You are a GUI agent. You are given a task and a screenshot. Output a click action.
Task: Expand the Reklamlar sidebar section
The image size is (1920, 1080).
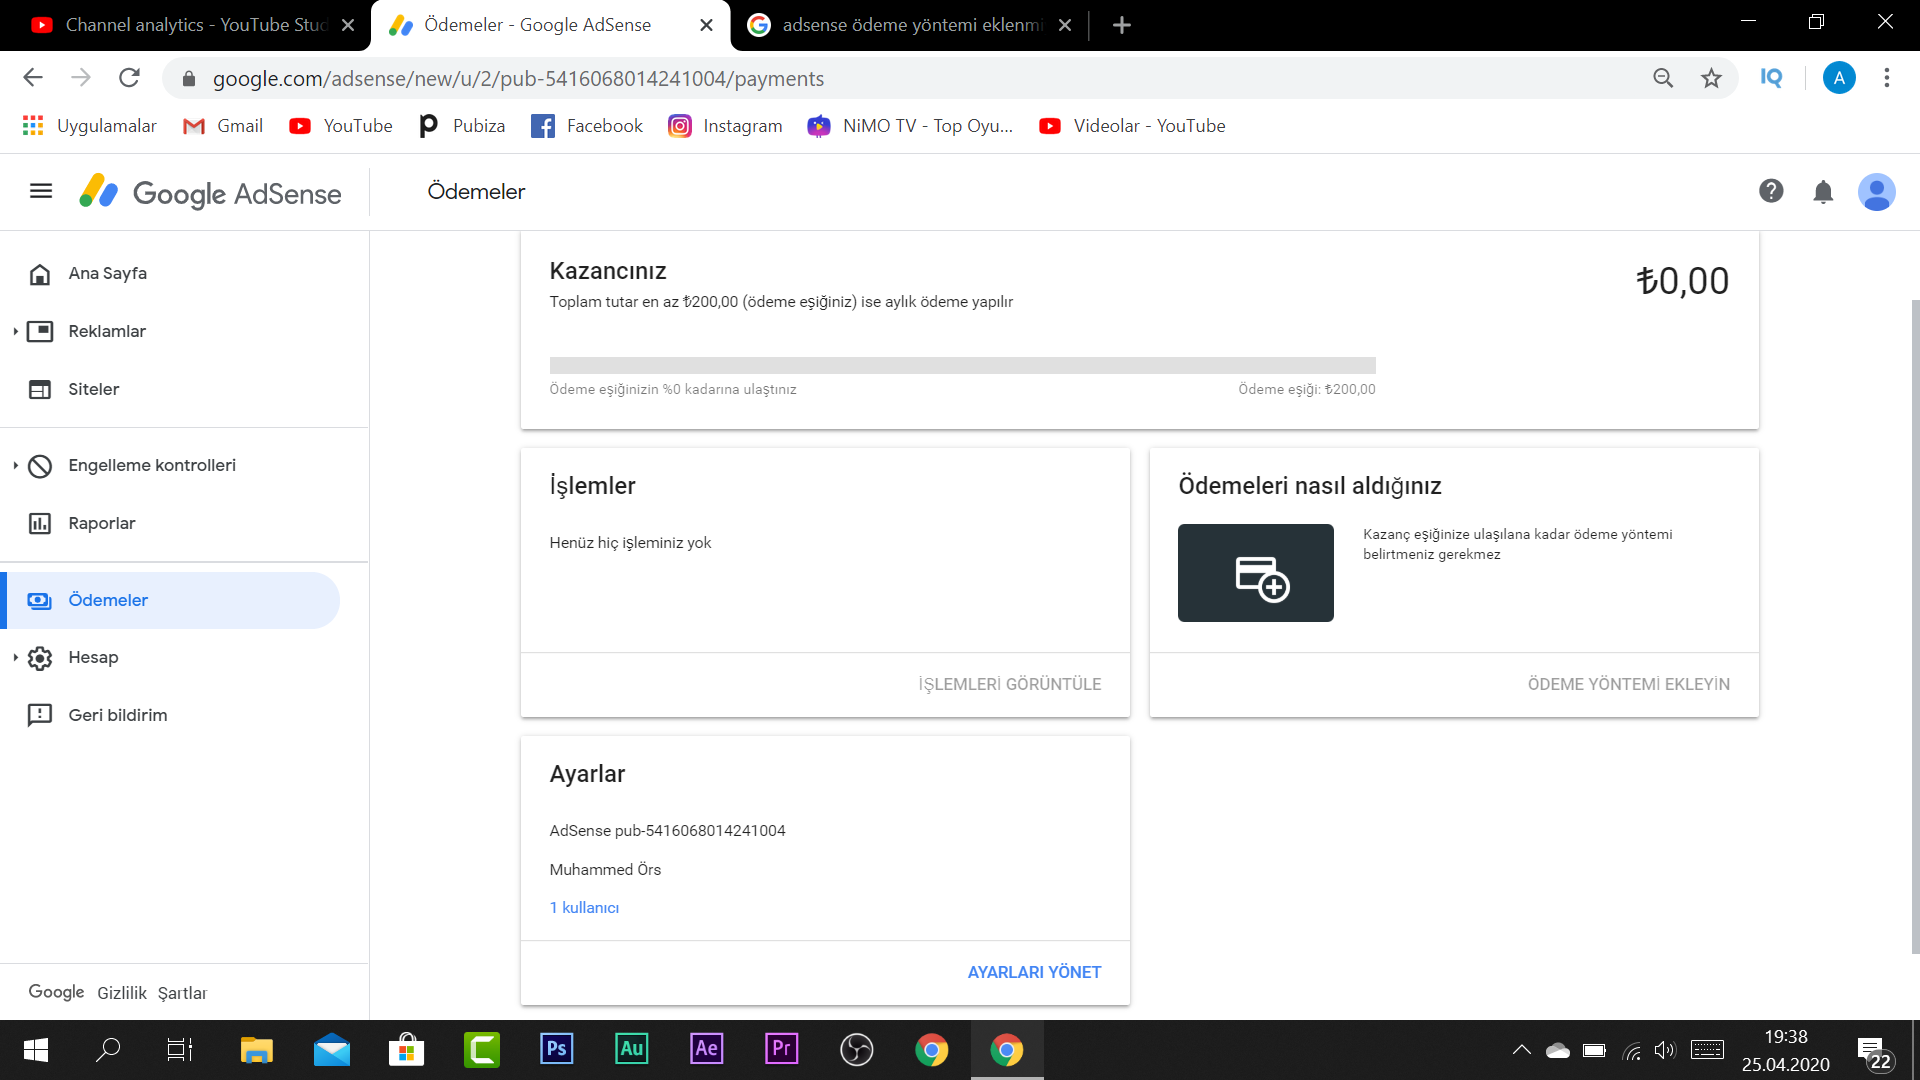(15, 331)
